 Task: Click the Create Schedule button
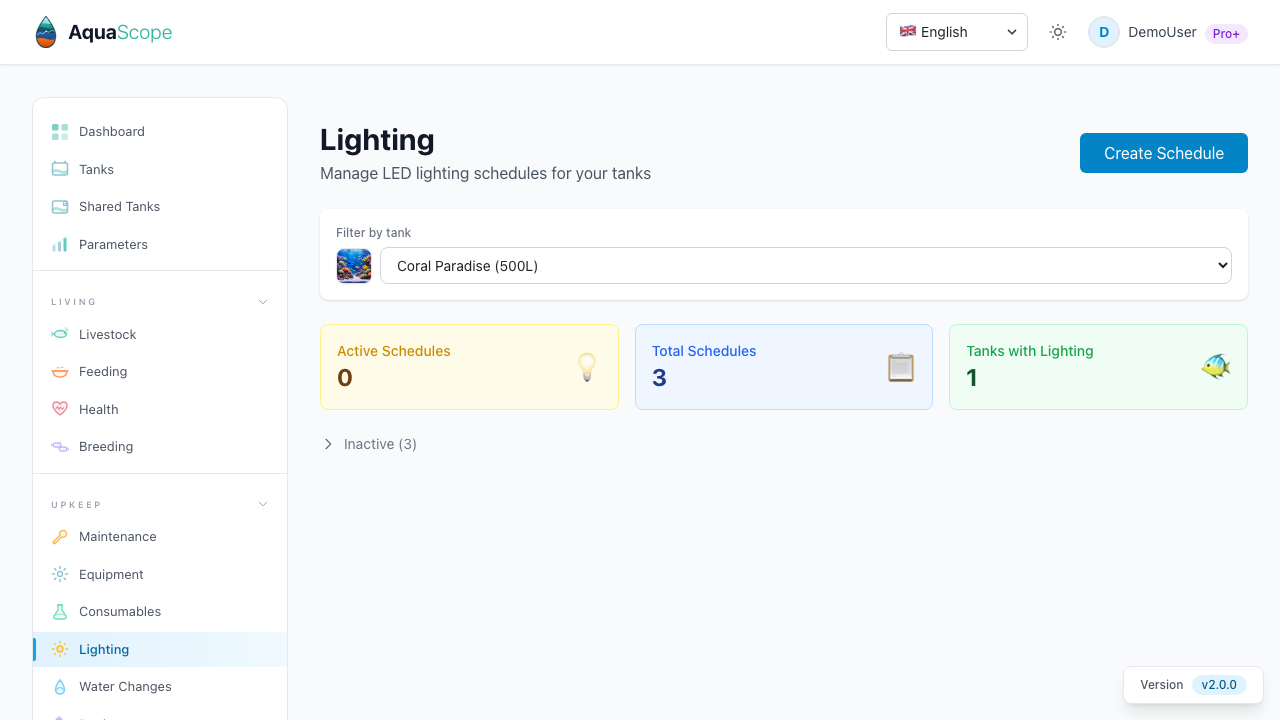(1163, 153)
